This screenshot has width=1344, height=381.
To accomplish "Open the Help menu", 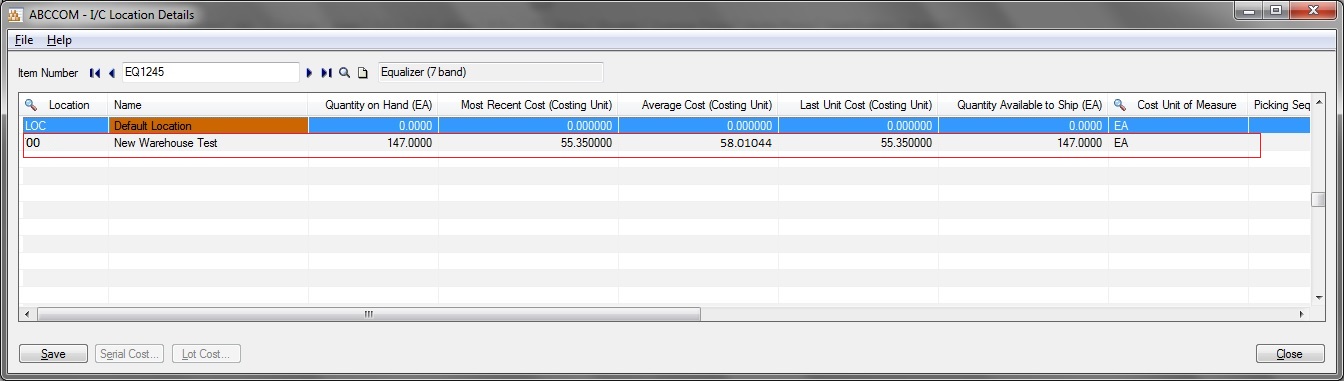I will click(59, 40).
